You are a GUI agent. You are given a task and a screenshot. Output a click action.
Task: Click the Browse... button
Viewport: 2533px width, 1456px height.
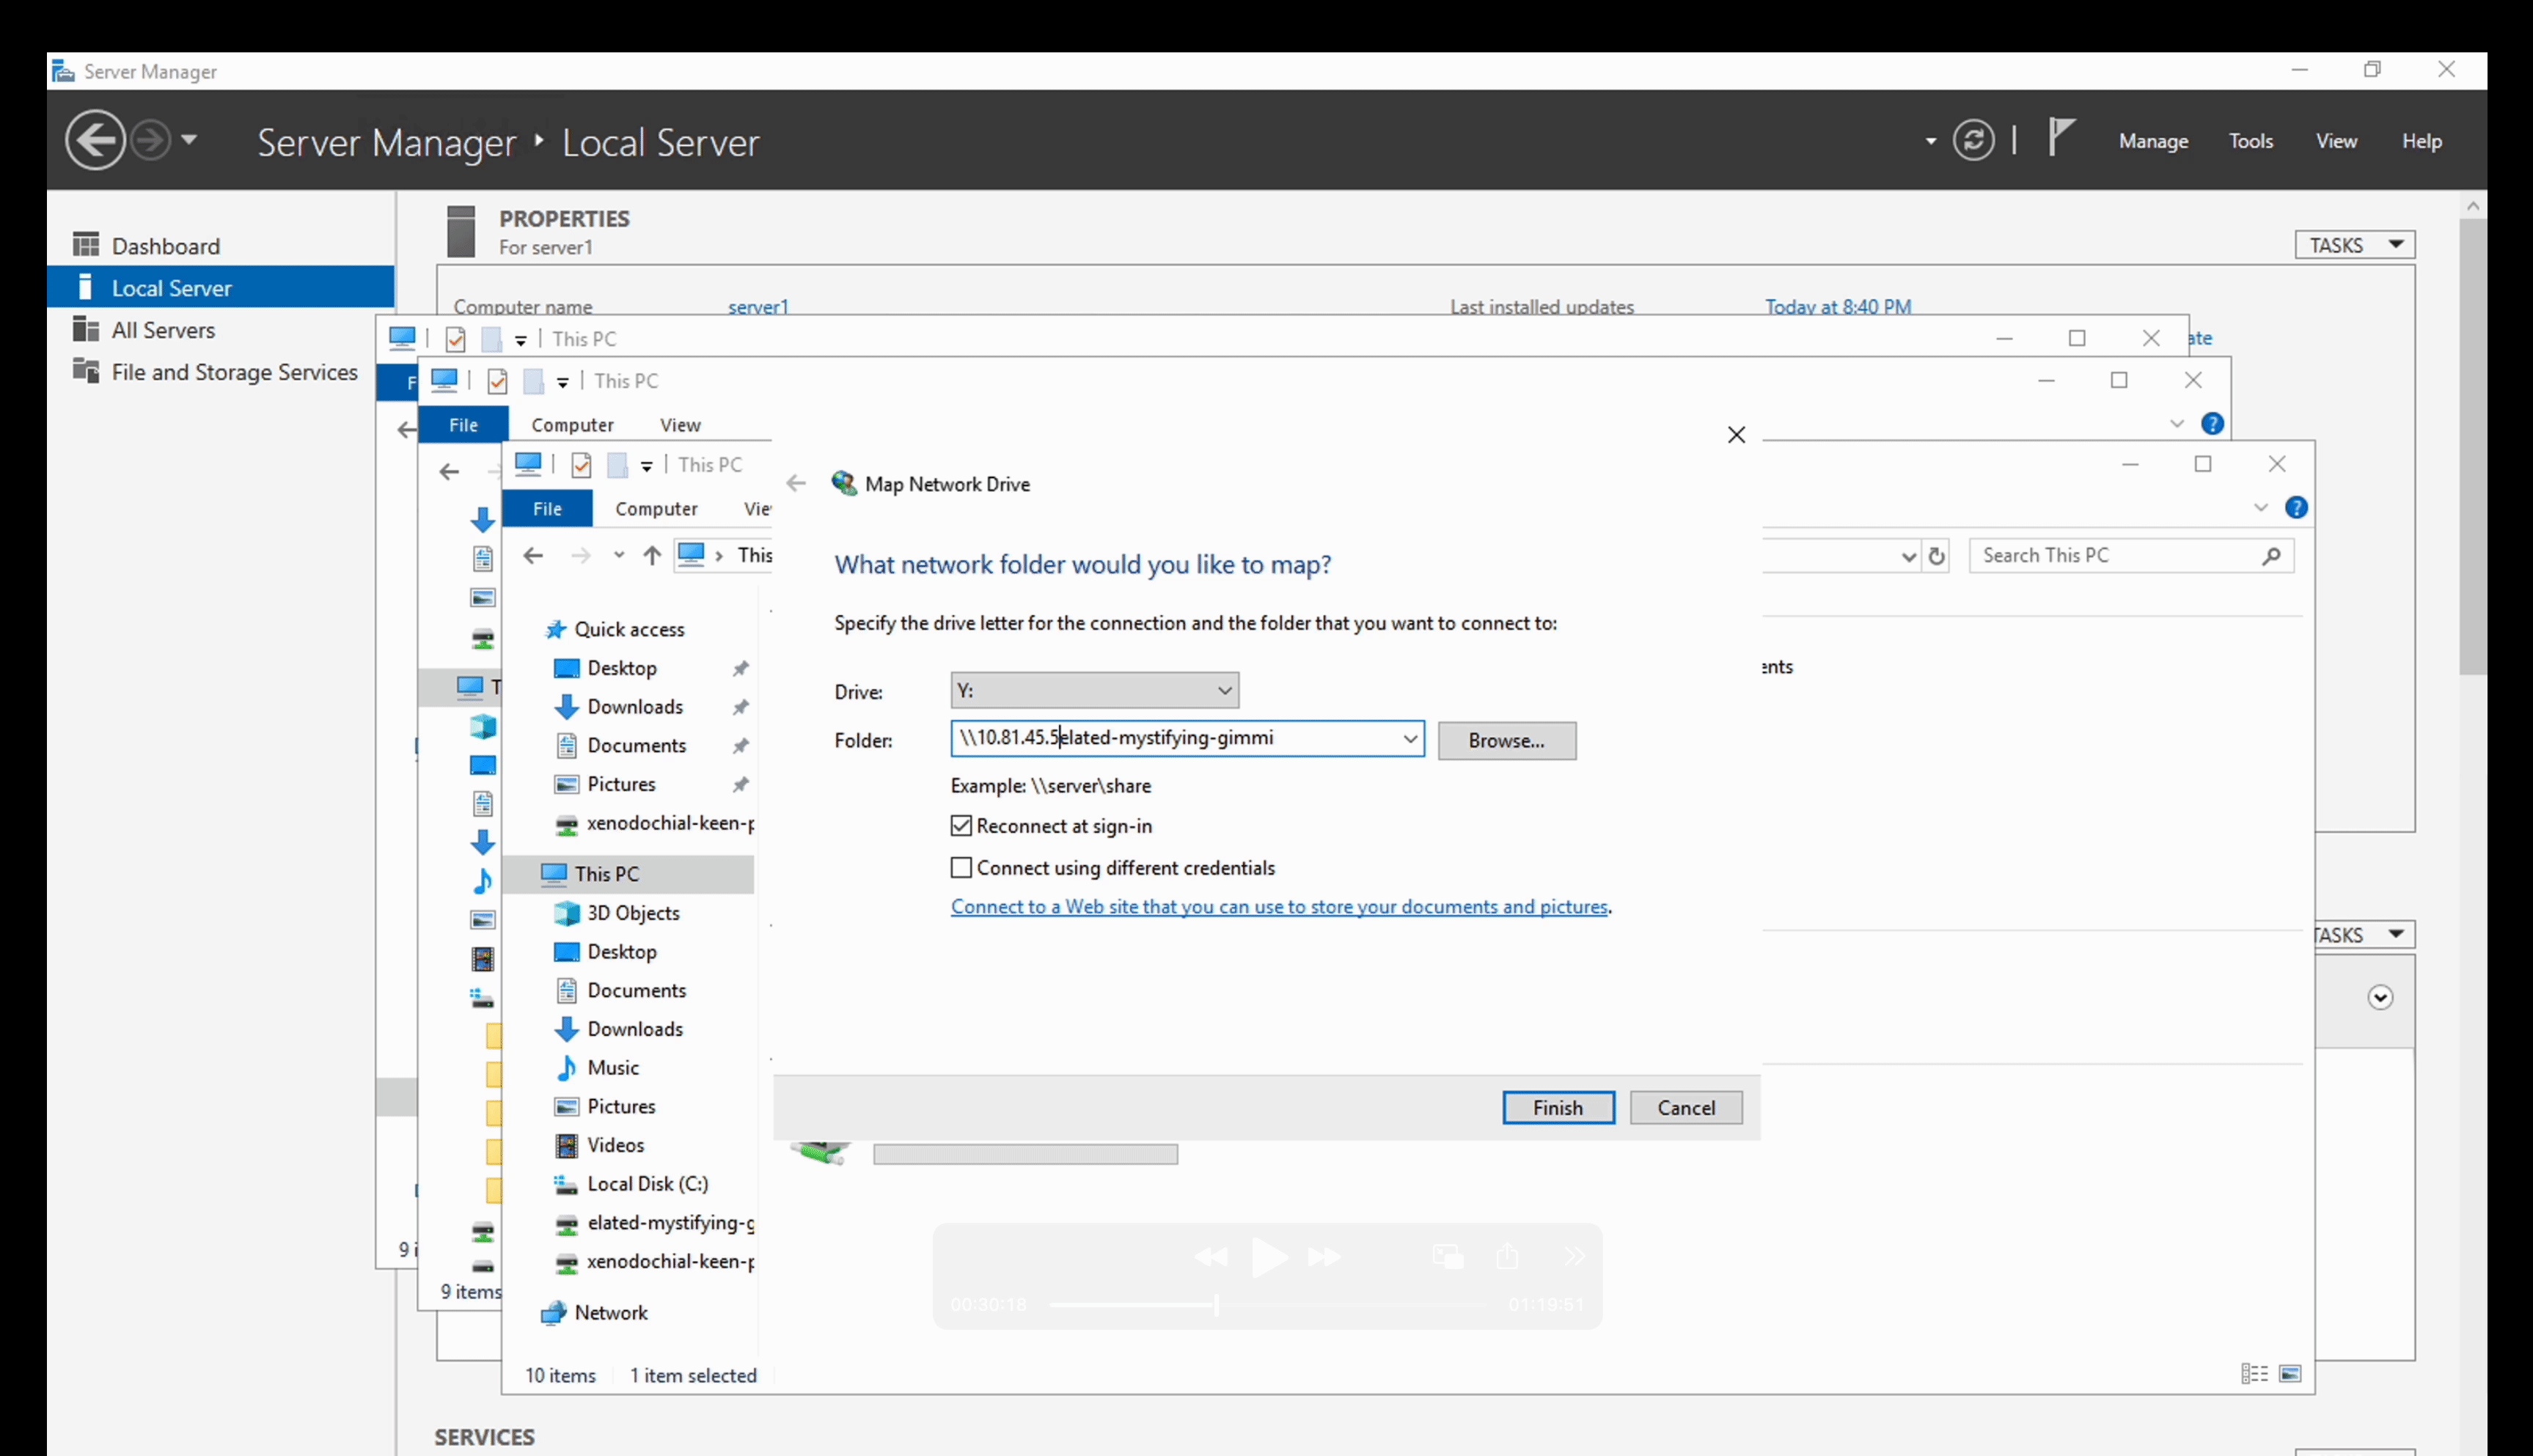point(1506,741)
